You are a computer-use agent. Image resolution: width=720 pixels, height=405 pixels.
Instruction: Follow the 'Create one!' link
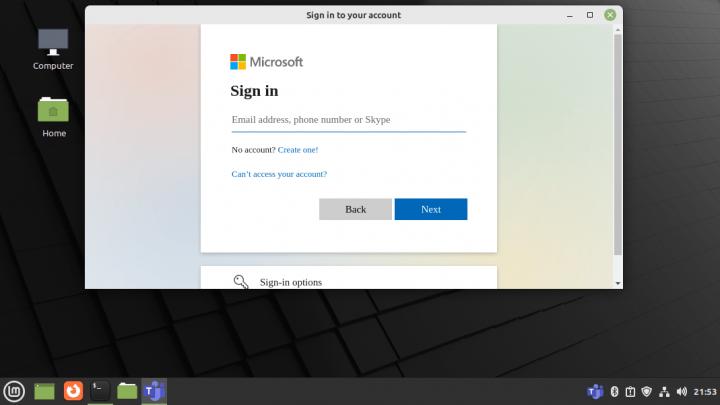pos(298,150)
